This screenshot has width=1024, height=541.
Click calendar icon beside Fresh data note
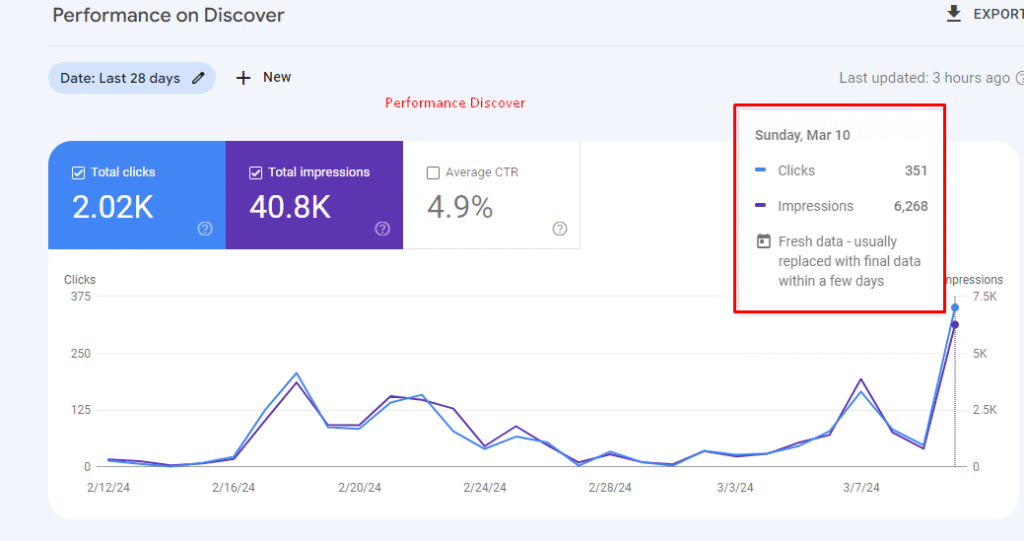click(x=764, y=242)
